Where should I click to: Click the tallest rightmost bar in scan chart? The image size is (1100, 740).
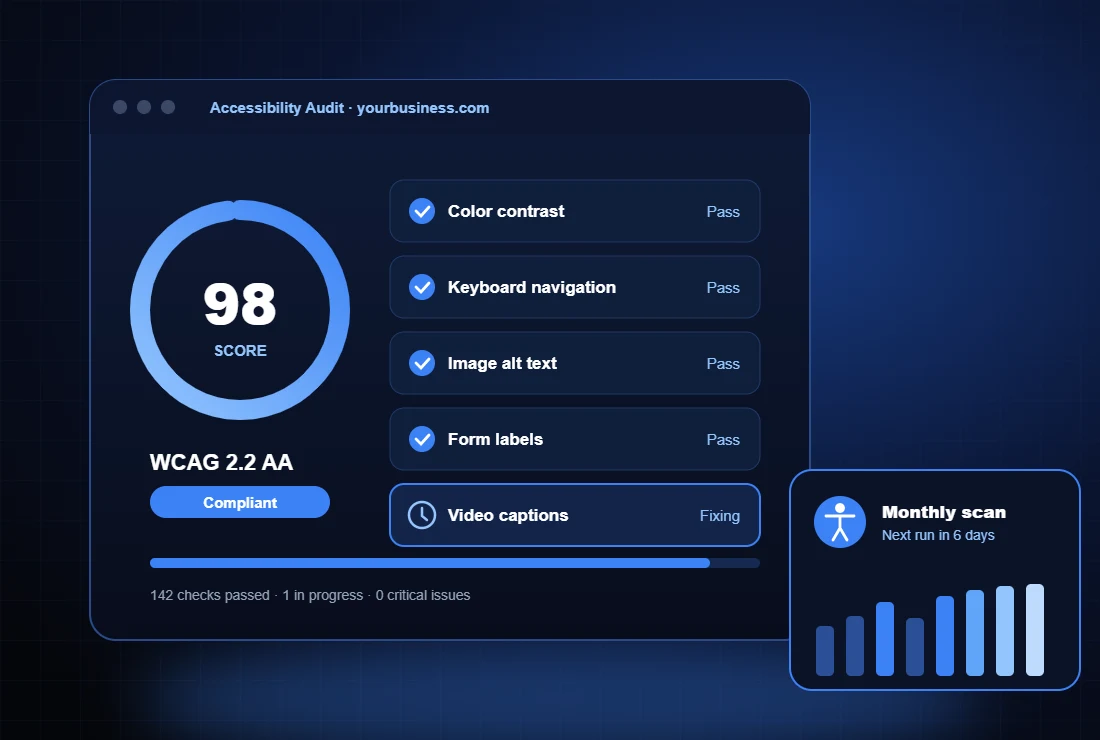pyautogui.click(x=1035, y=630)
